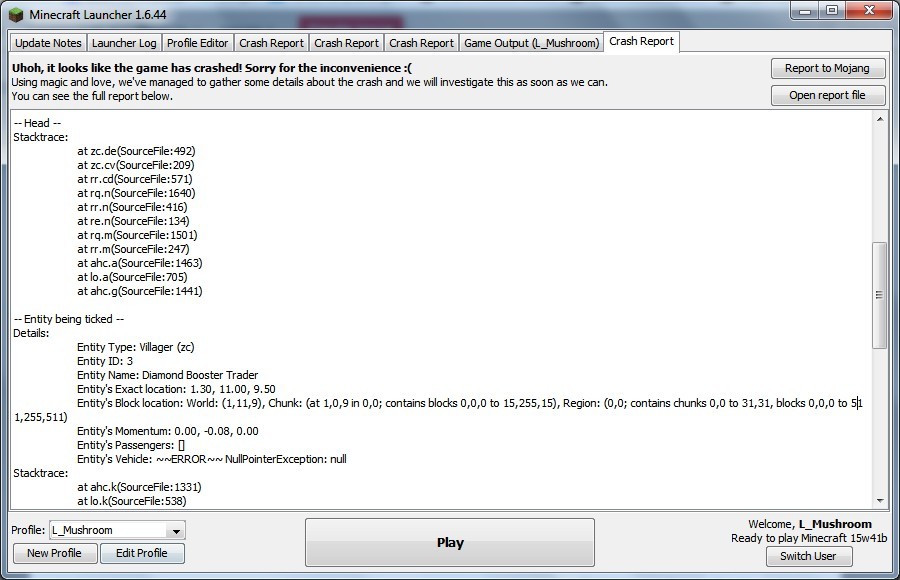Select the third Crash Report tab
Screen dimensions: 900x580
pos(421,43)
